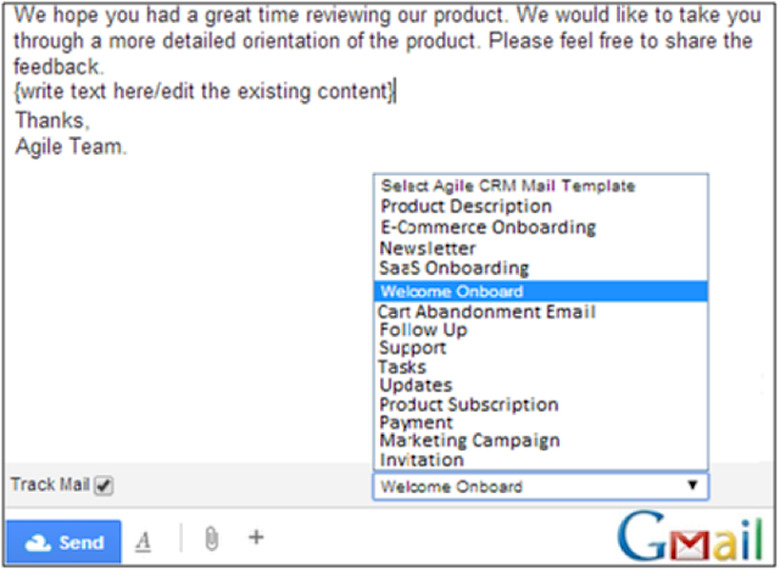Send the email with the Send button
Screen dimensions: 780x571
point(64,542)
